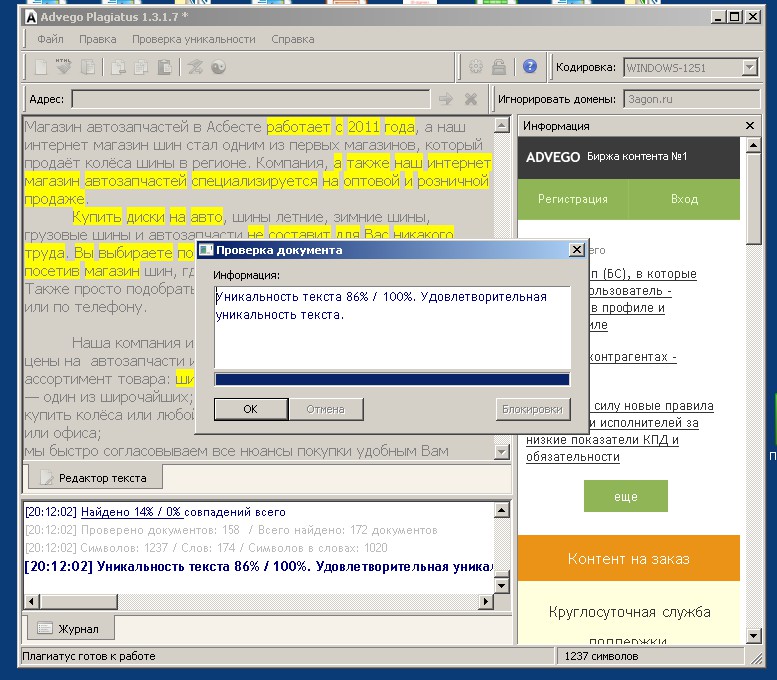Image resolution: width=777 pixels, height=680 pixels.
Task: Click the 1237 символов status bar entry
Action: pyautogui.click(x=601, y=656)
